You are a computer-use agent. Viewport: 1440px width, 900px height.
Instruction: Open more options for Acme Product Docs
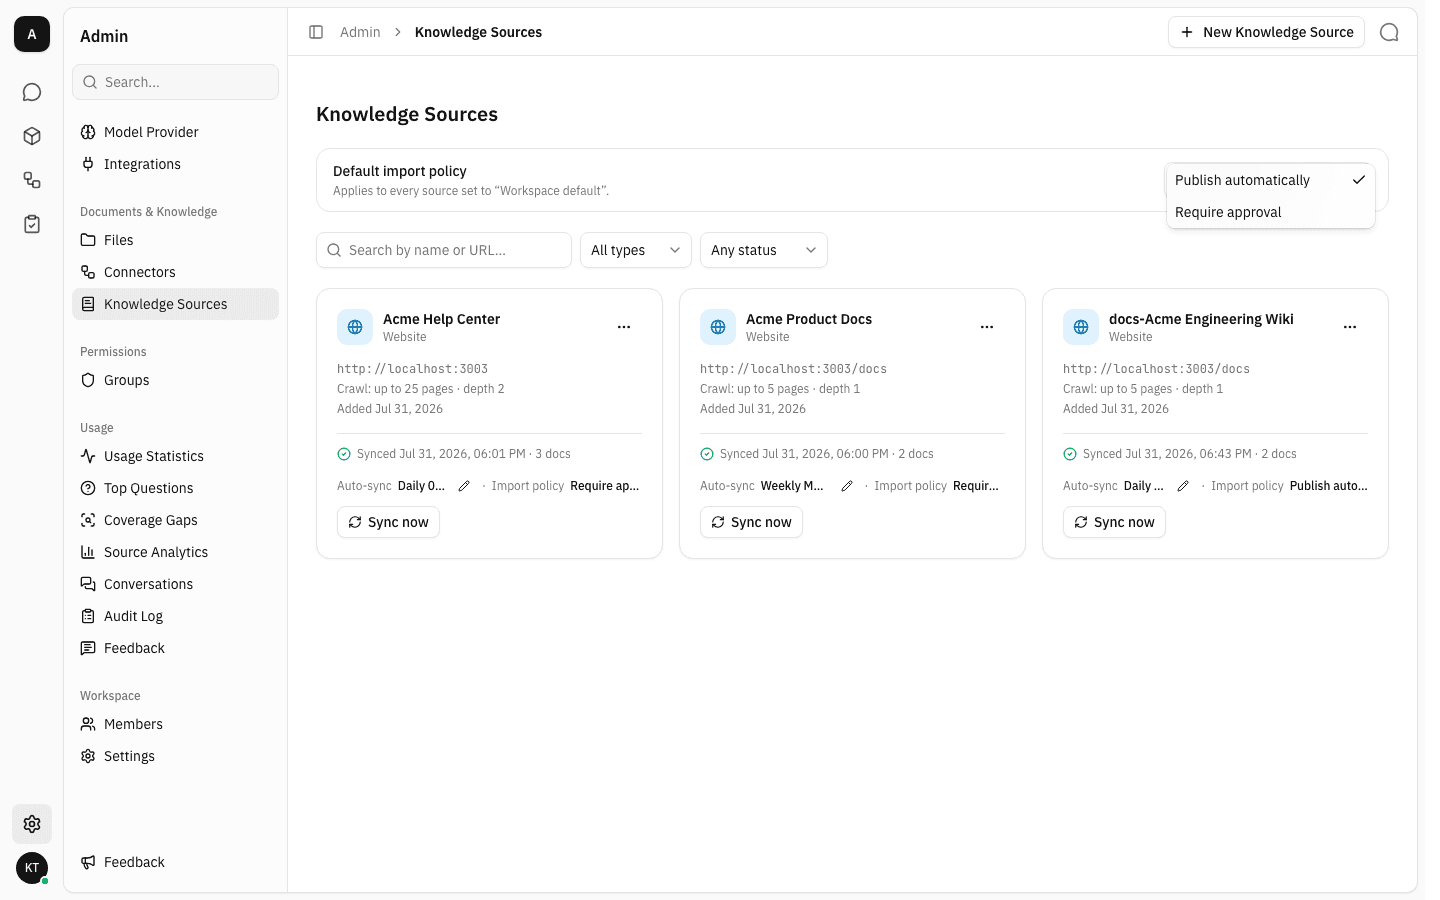pyautogui.click(x=987, y=327)
